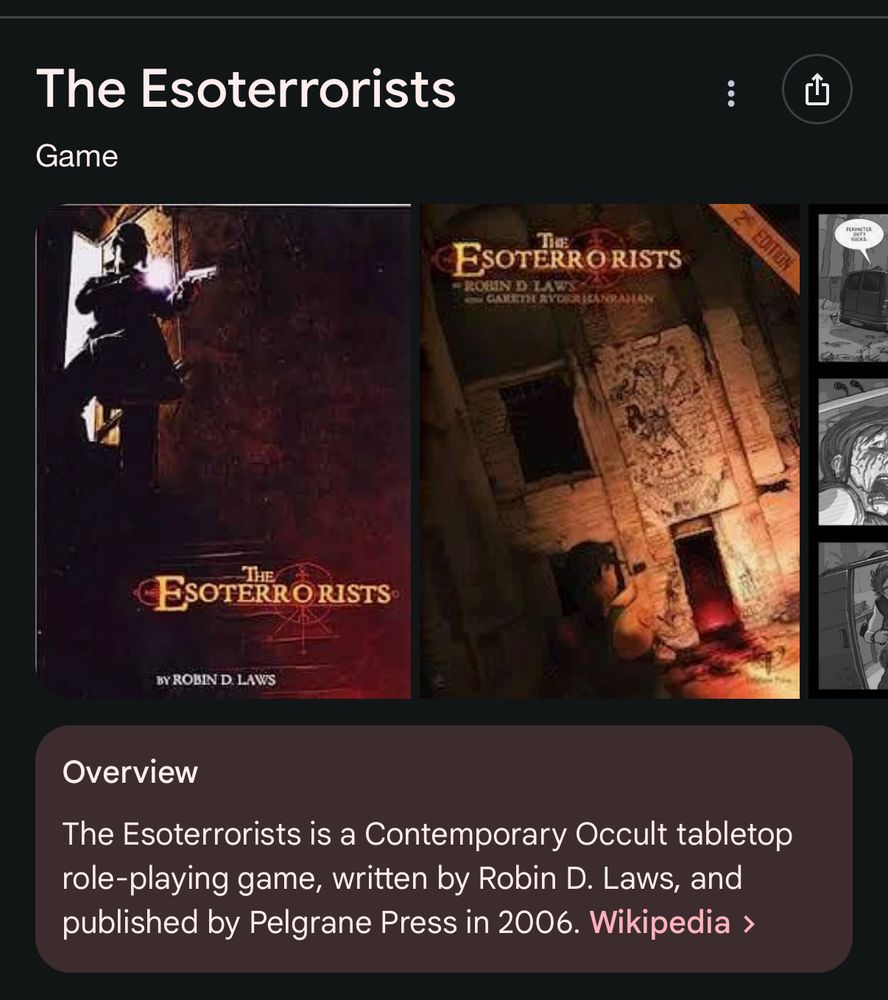Click the Esoterrorists logo on second cover
This screenshot has width=888, height=1000.
click(559, 255)
